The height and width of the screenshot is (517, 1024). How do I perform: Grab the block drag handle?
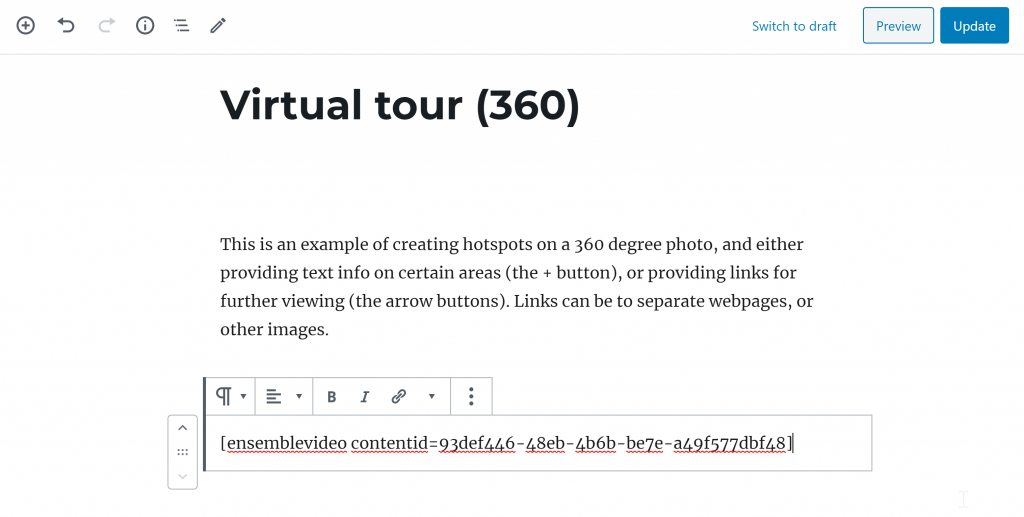[183, 452]
